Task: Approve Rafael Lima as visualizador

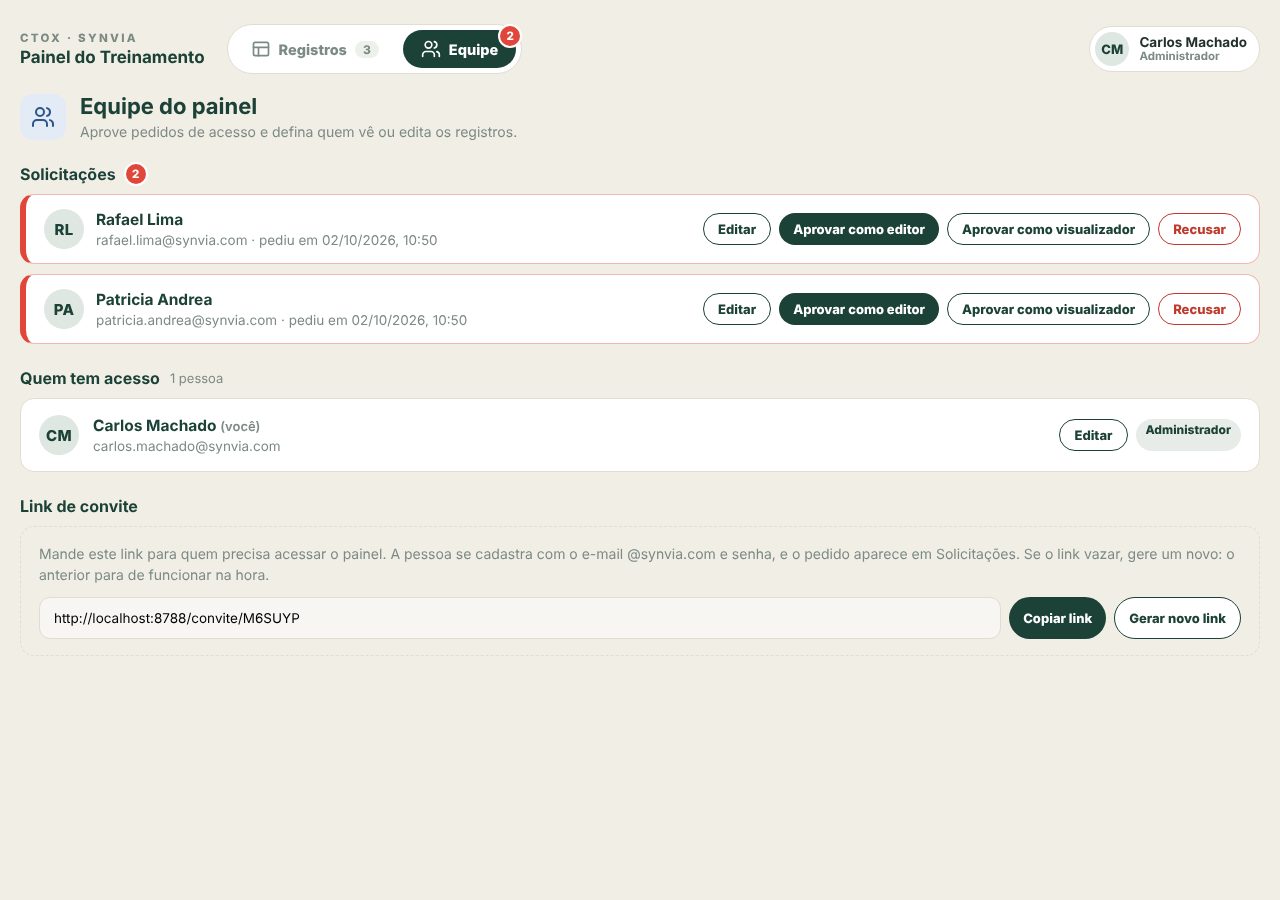Action: tap(1048, 229)
